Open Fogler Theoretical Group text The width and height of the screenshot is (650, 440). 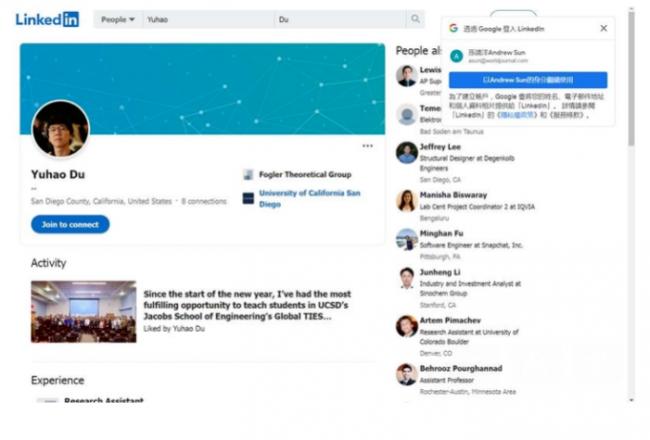click(x=305, y=175)
